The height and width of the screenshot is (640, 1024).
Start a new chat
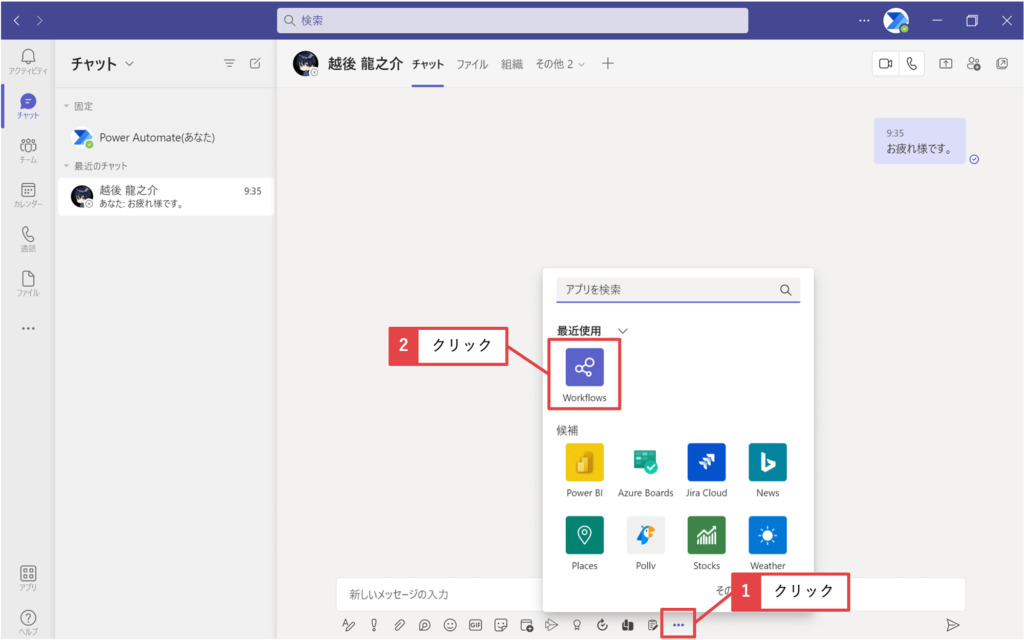coord(255,63)
